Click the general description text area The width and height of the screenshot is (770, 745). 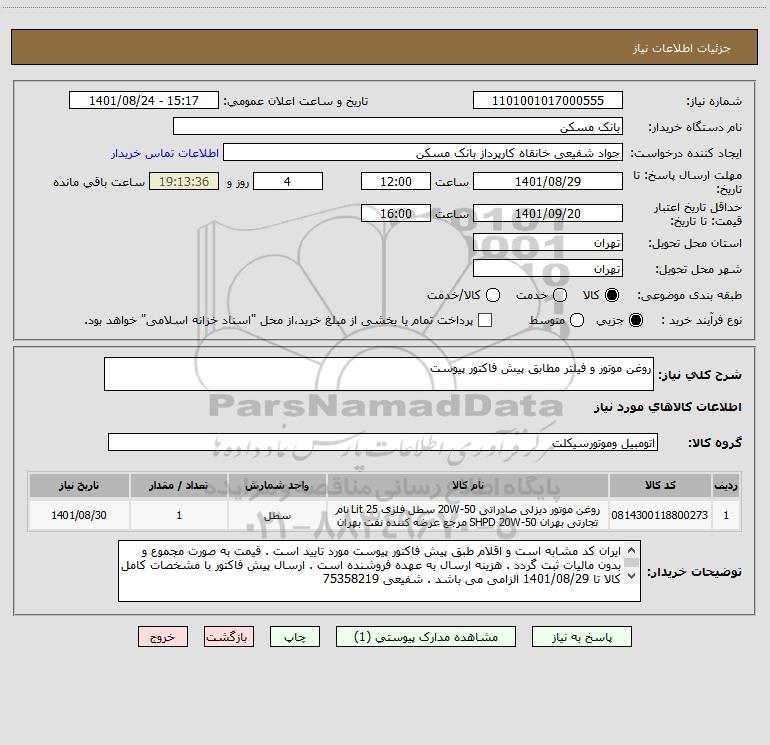point(379,374)
